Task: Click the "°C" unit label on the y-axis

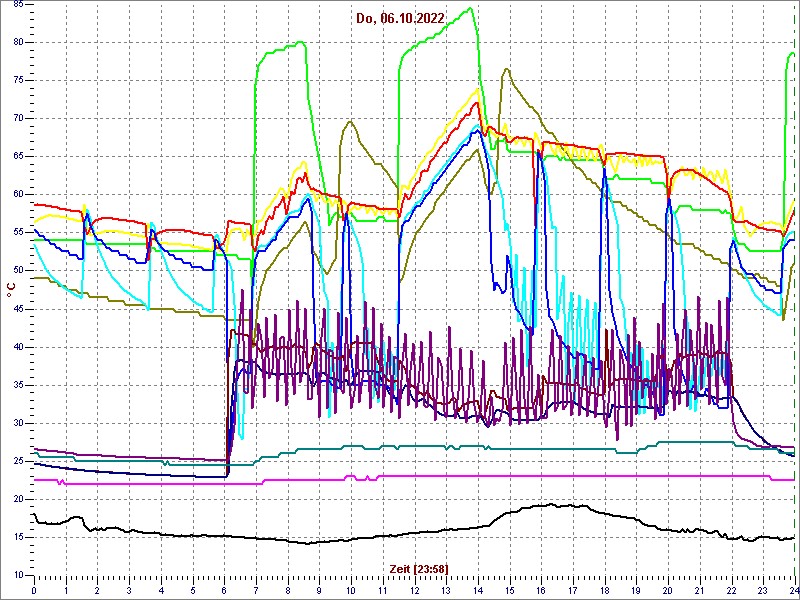Action: point(10,290)
